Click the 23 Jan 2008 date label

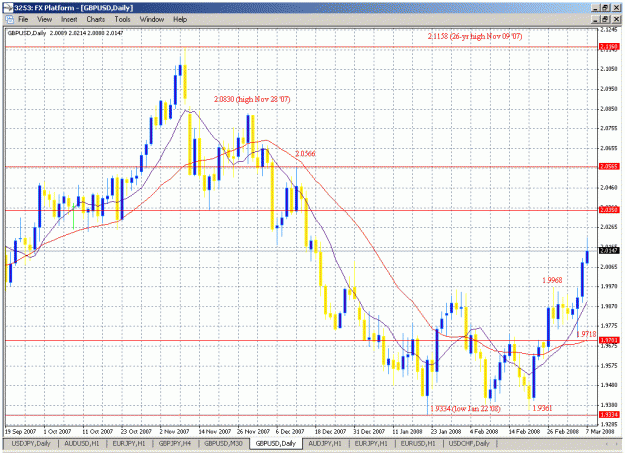click(x=446, y=432)
